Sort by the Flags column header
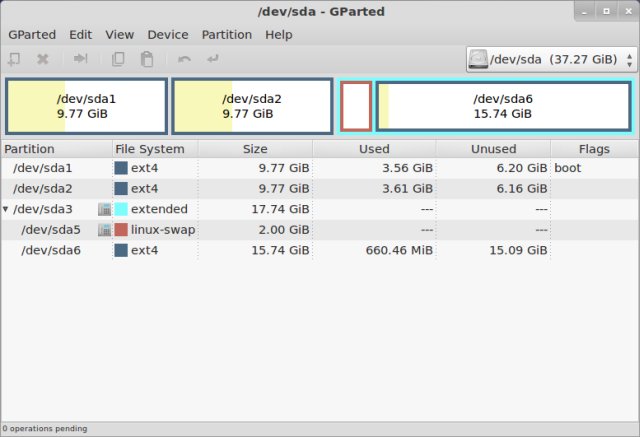Image resolution: width=640 pixels, height=437 pixels. pyautogui.click(x=594, y=149)
